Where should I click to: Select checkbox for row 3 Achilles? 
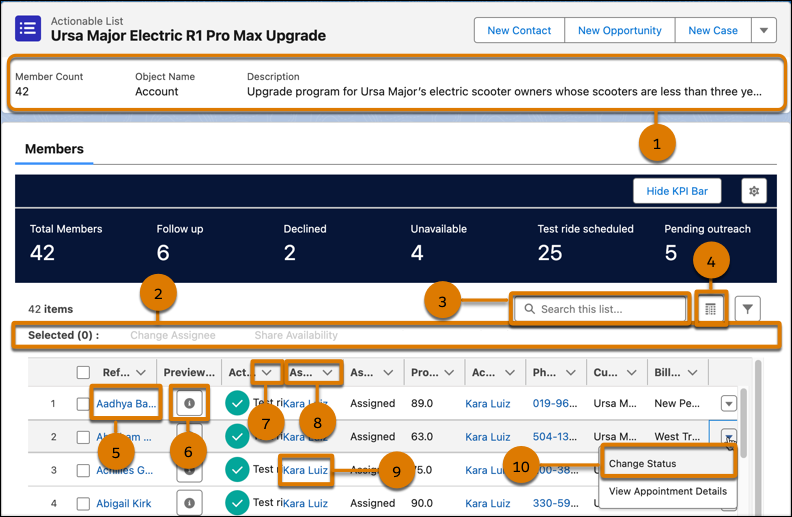(x=83, y=470)
